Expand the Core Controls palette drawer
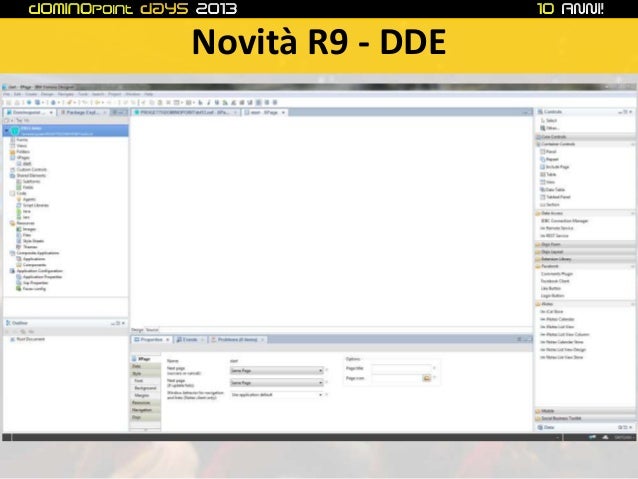 coord(585,137)
